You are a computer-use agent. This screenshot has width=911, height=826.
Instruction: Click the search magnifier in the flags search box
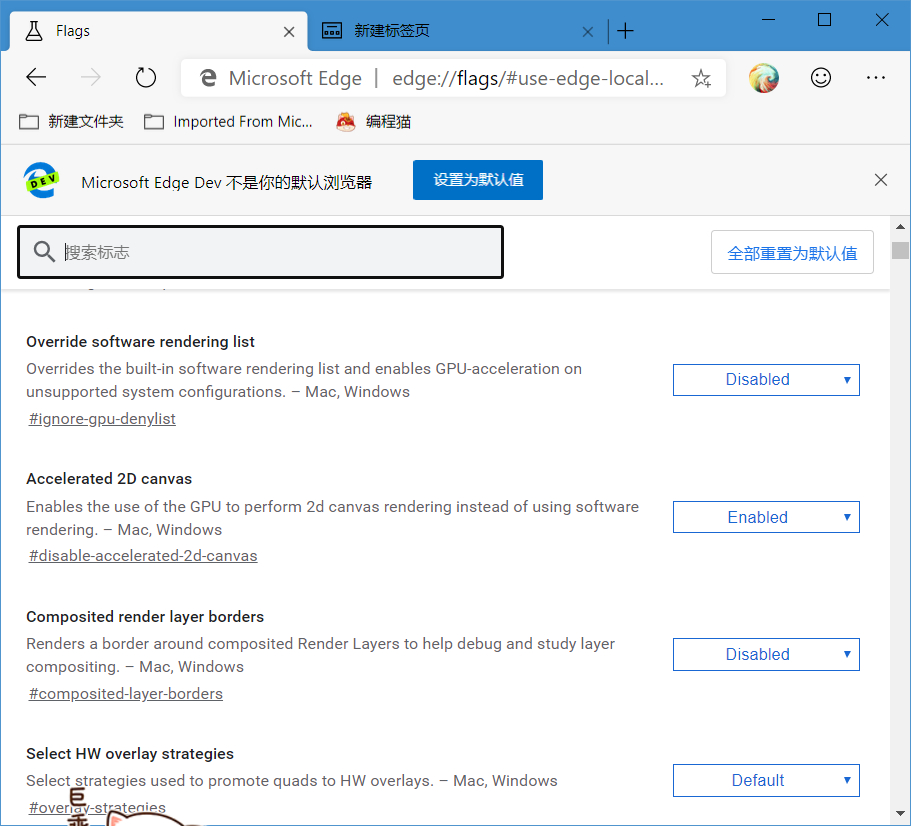click(x=44, y=251)
